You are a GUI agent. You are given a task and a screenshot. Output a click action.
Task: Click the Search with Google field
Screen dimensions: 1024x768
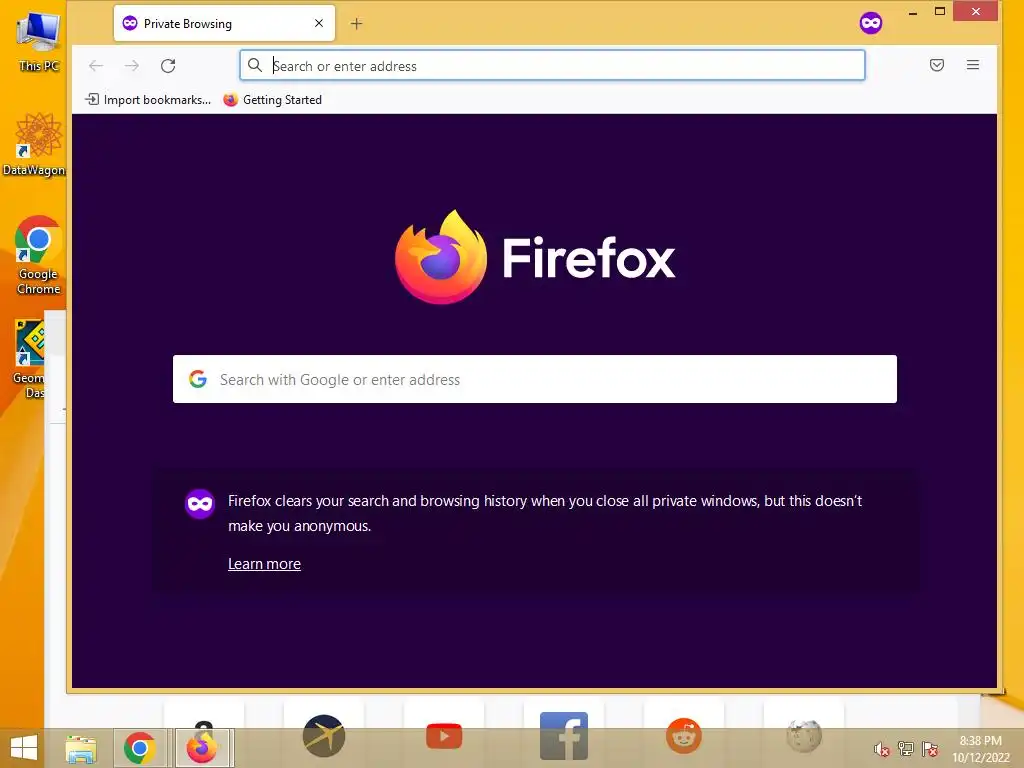click(535, 379)
